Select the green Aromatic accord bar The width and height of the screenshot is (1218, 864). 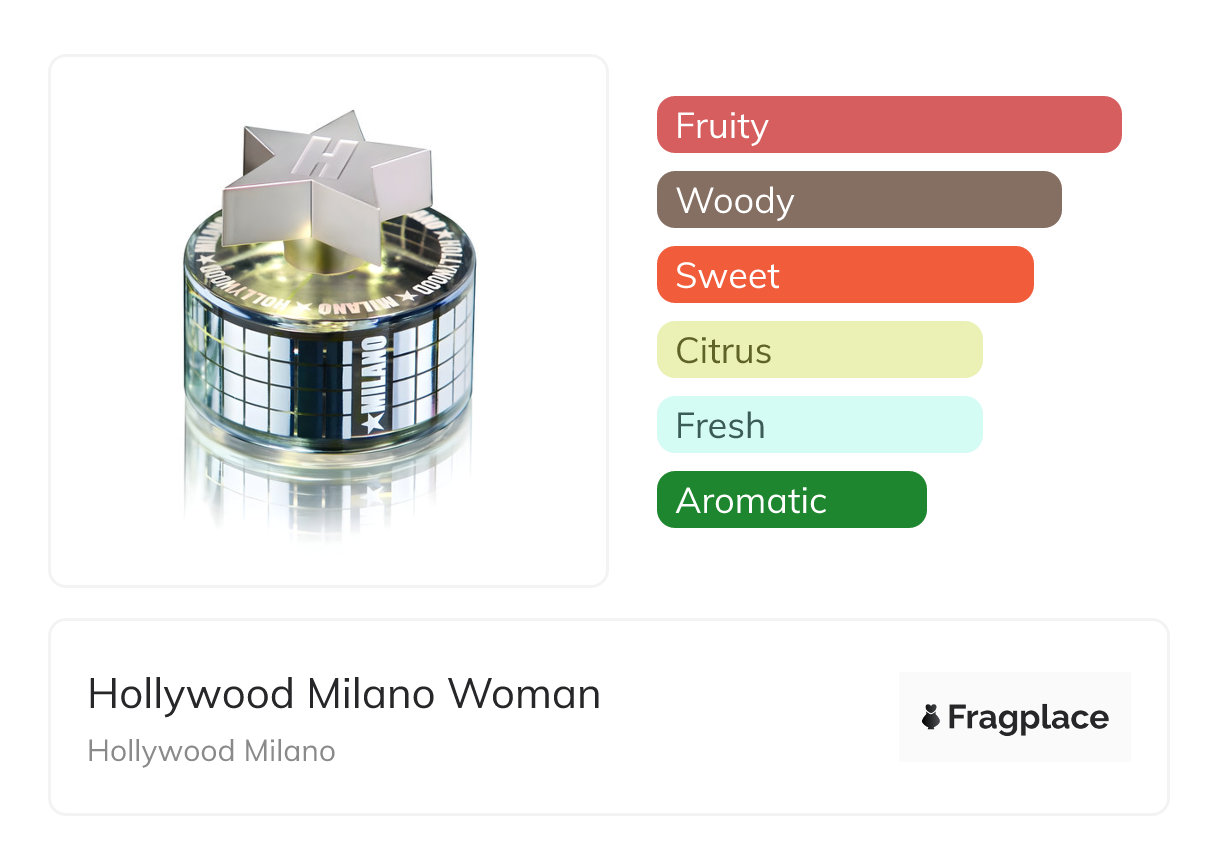(x=791, y=500)
